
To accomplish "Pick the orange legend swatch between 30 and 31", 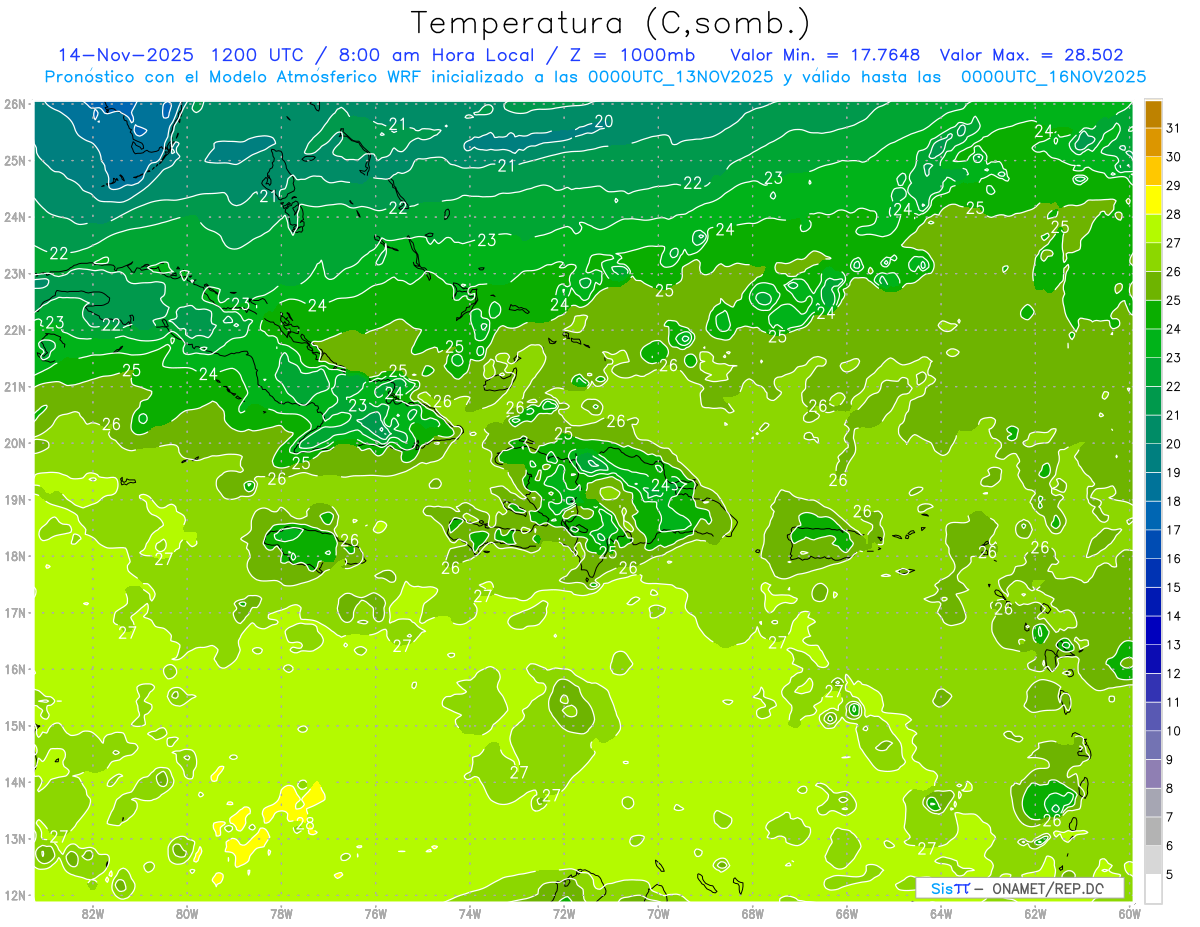I will coord(1153,143).
